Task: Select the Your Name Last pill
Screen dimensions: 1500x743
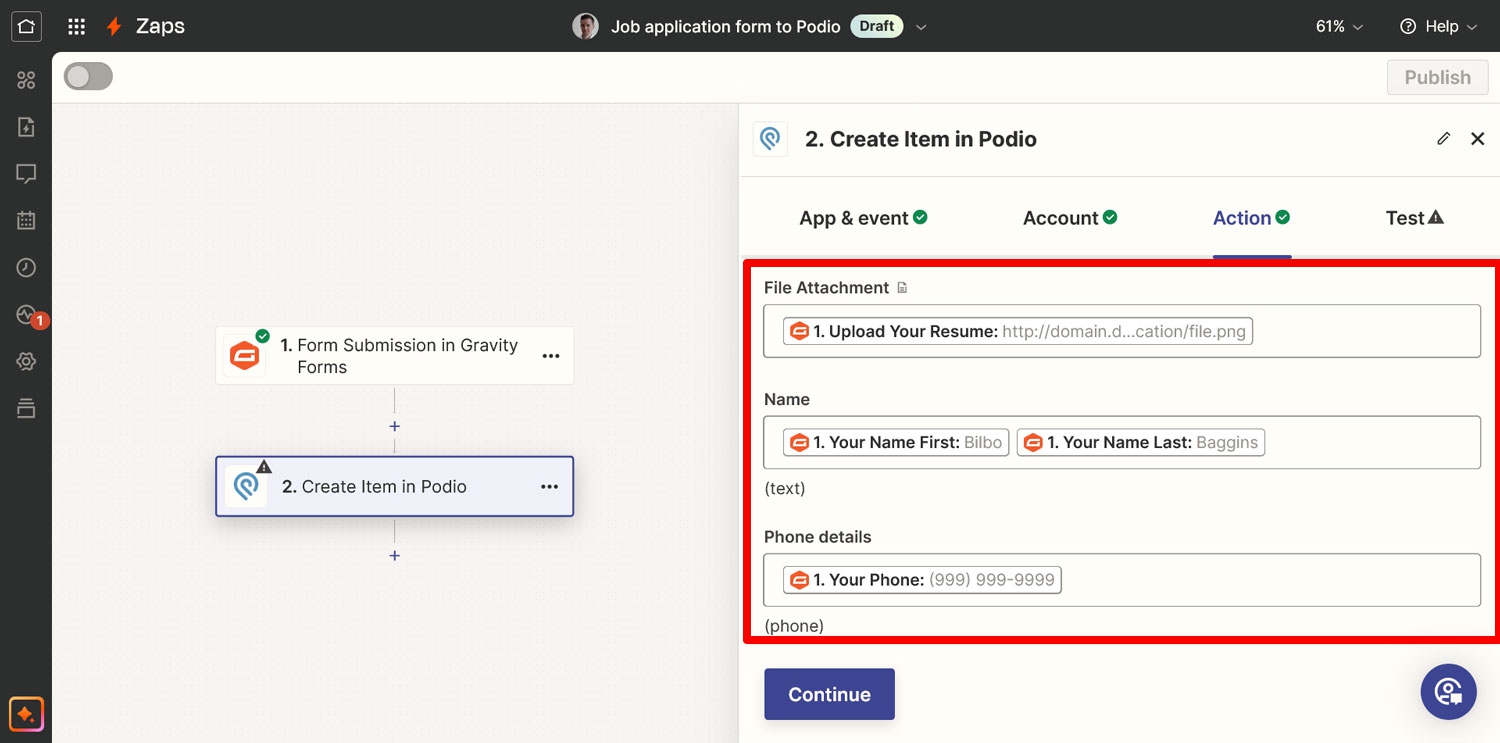Action: 1141,442
